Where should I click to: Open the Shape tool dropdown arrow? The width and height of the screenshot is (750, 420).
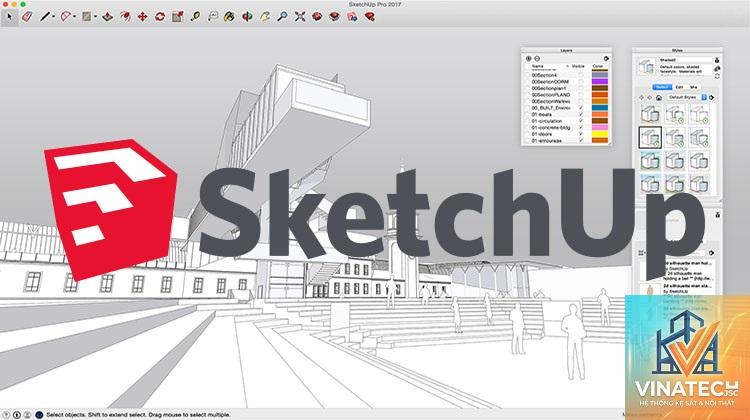coord(95,17)
